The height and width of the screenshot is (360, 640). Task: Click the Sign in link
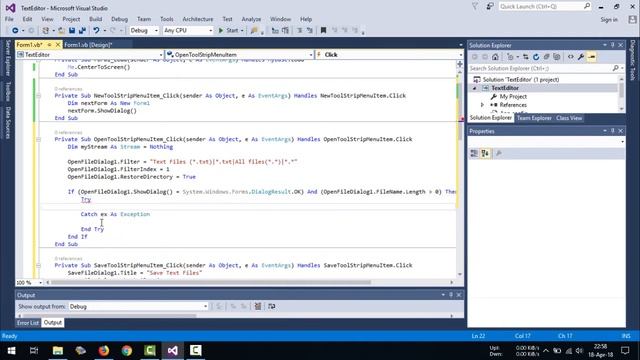(609, 20)
